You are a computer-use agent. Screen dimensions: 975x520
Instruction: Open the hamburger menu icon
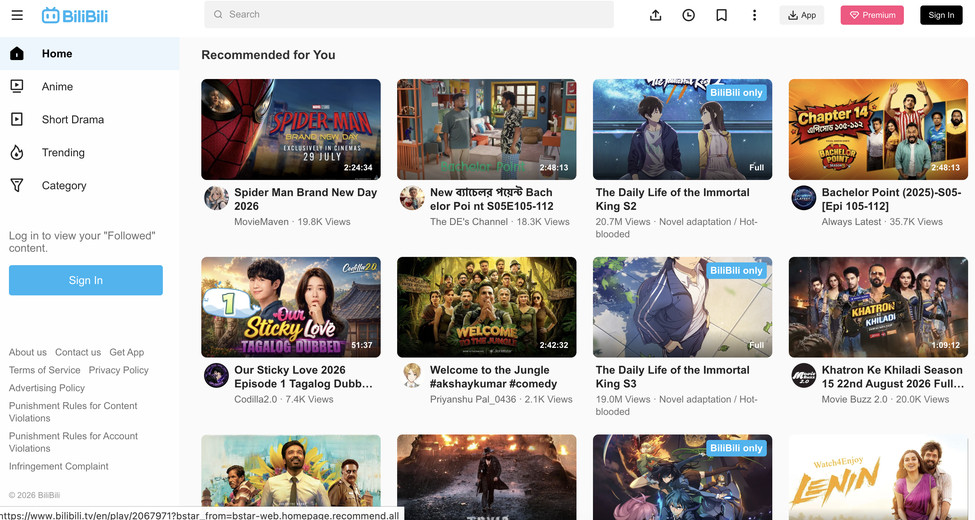coord(17,15)
